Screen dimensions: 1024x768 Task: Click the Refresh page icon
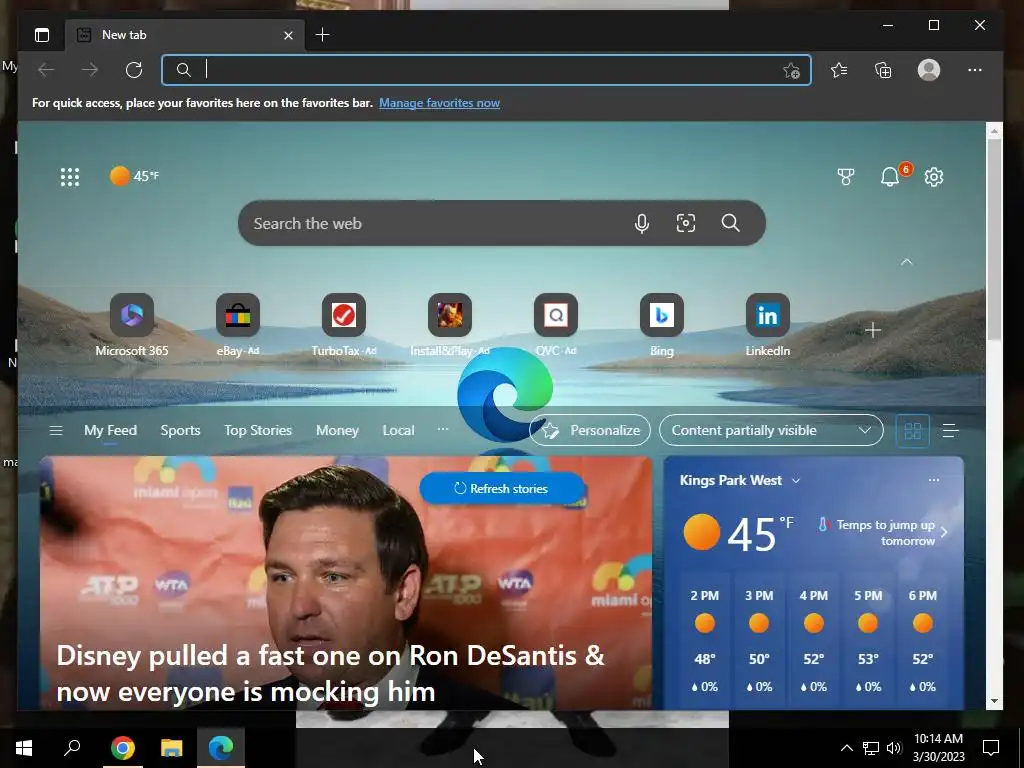pyautogui.click(x=134, y=70)
